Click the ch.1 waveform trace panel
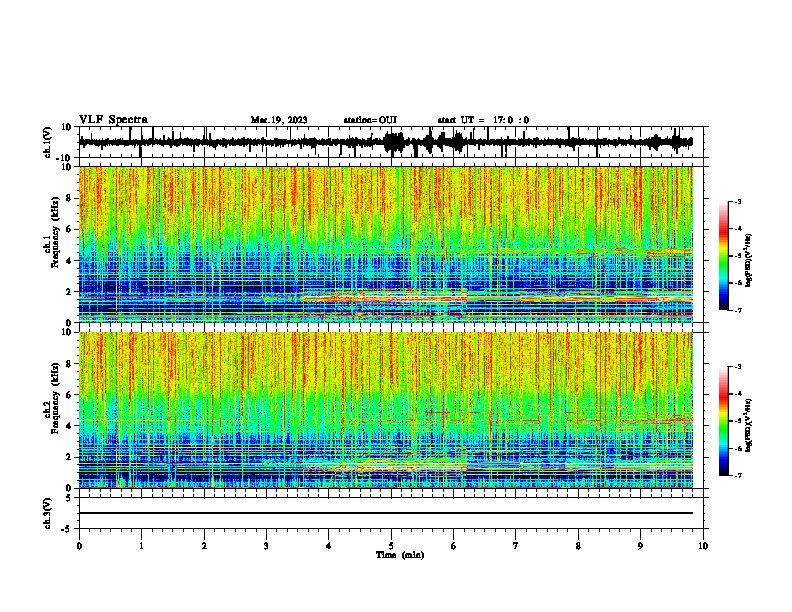Image resolution: width=792 pixels, height=612 pixels. coord(391,142)
